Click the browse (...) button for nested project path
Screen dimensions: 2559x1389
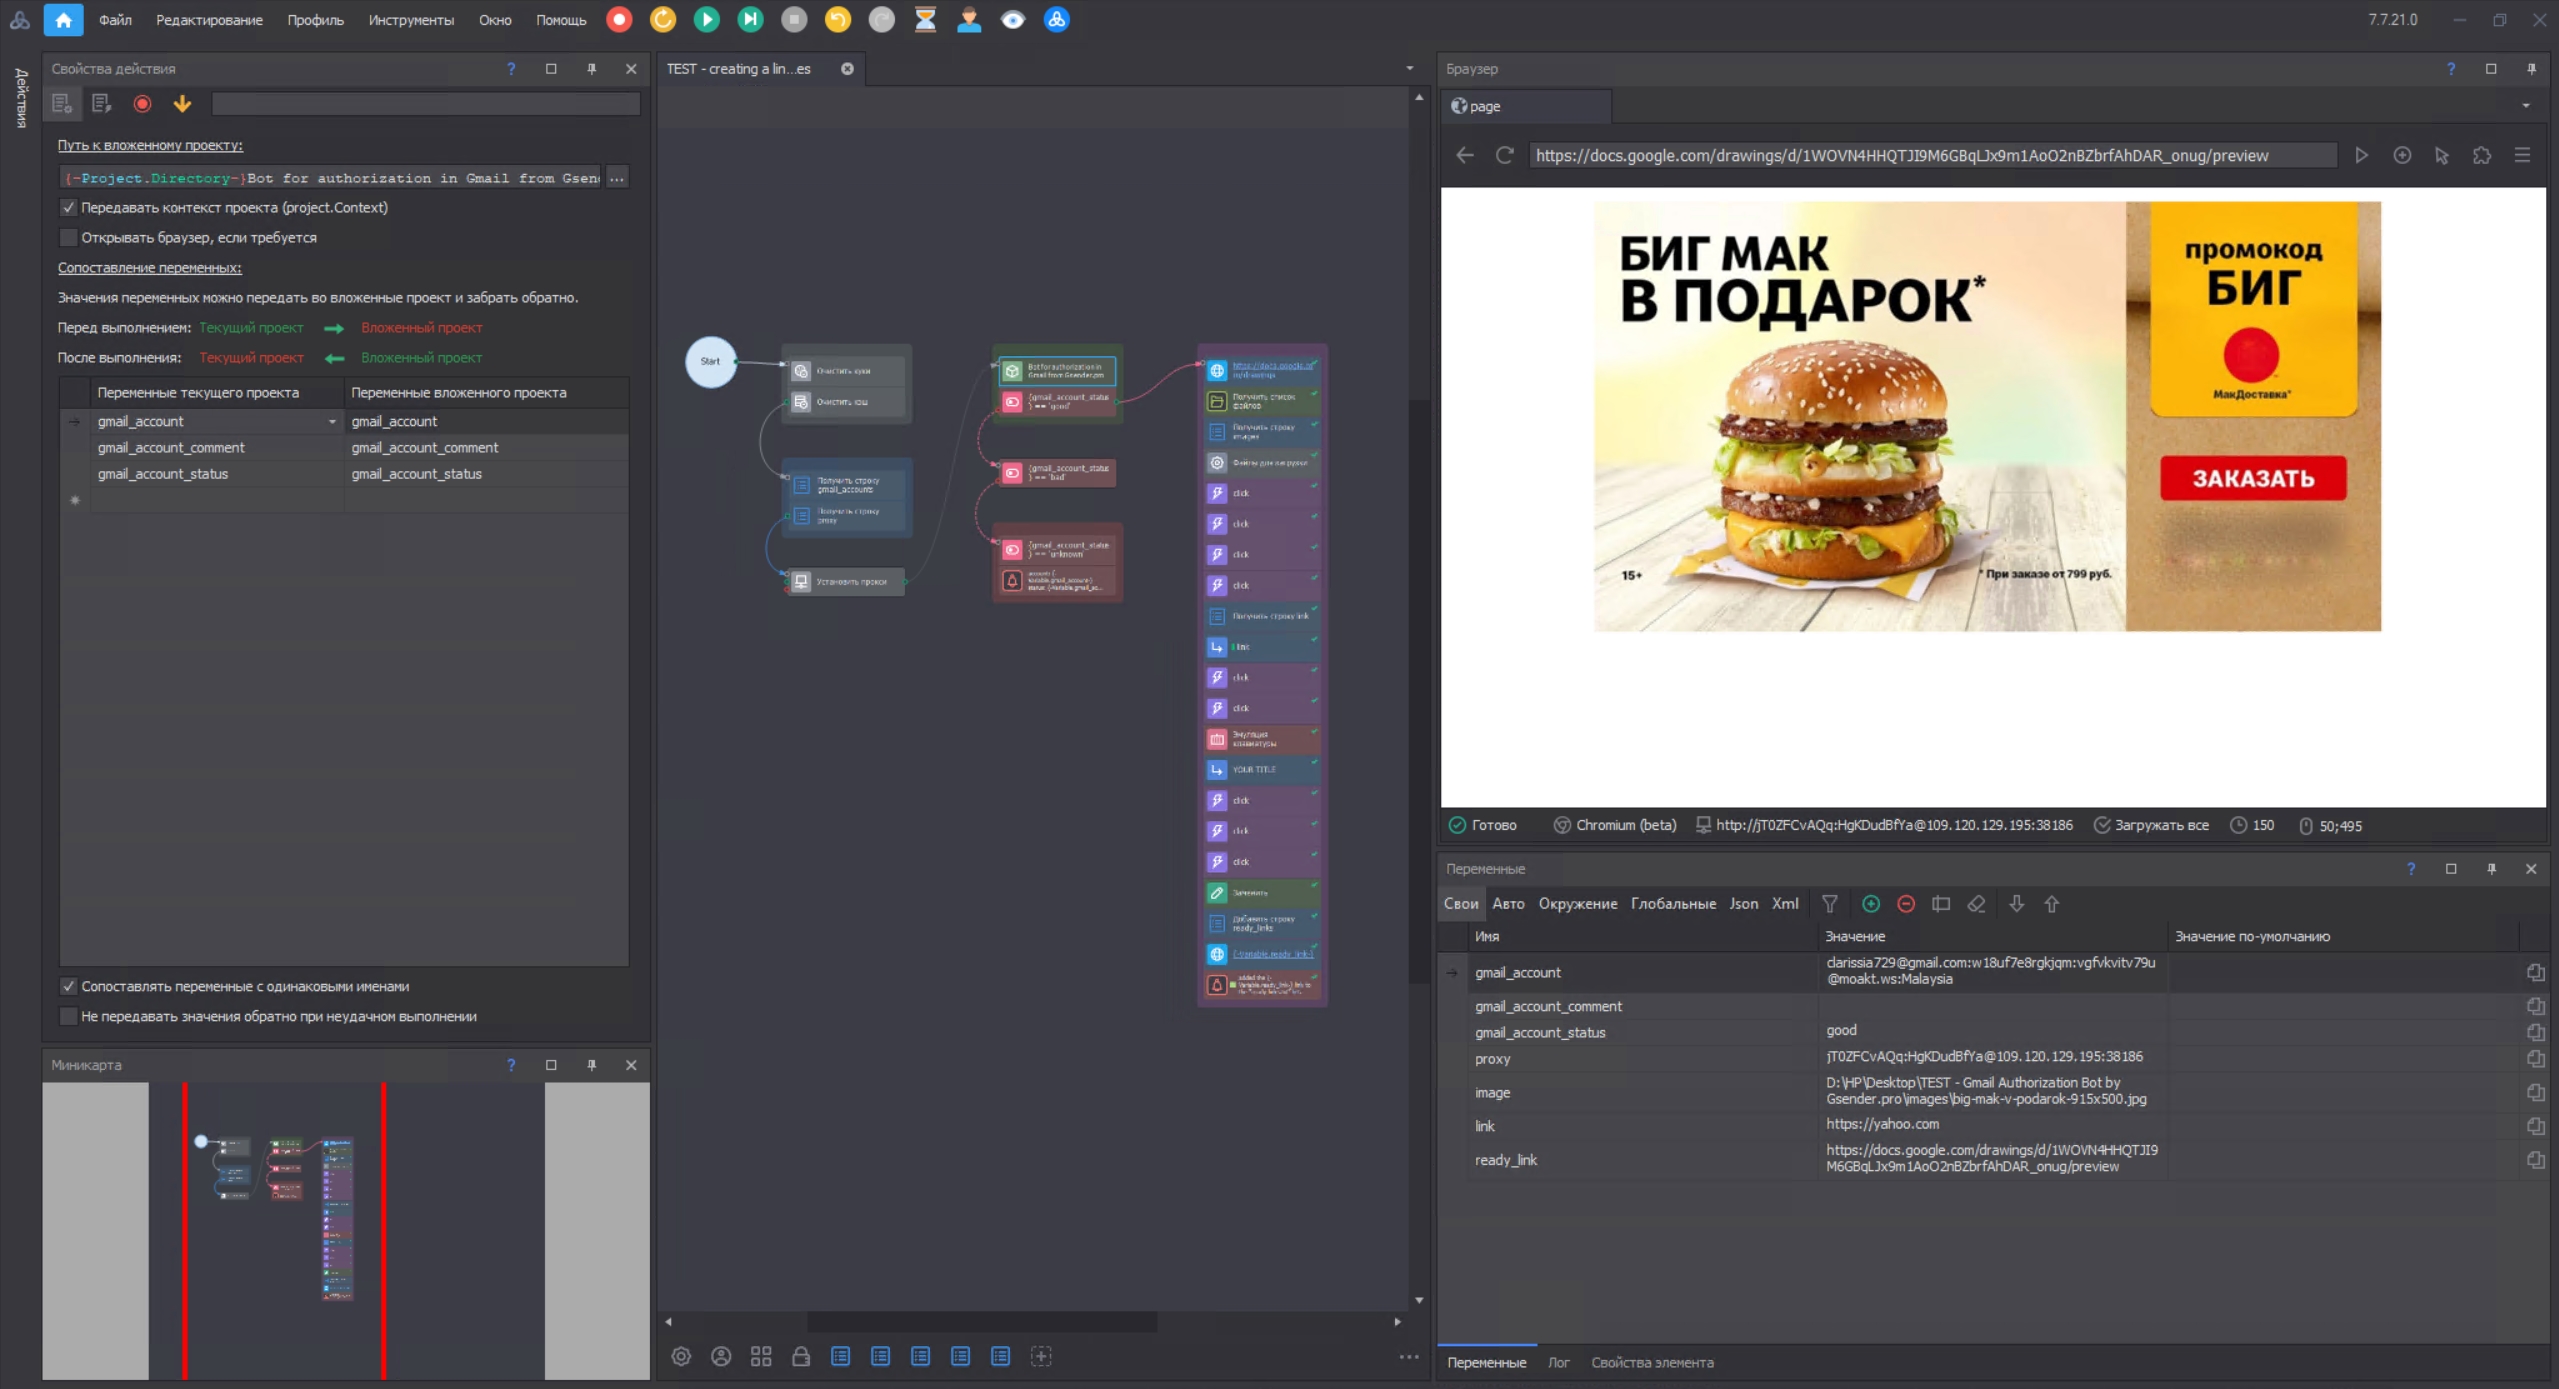[617, 178]
